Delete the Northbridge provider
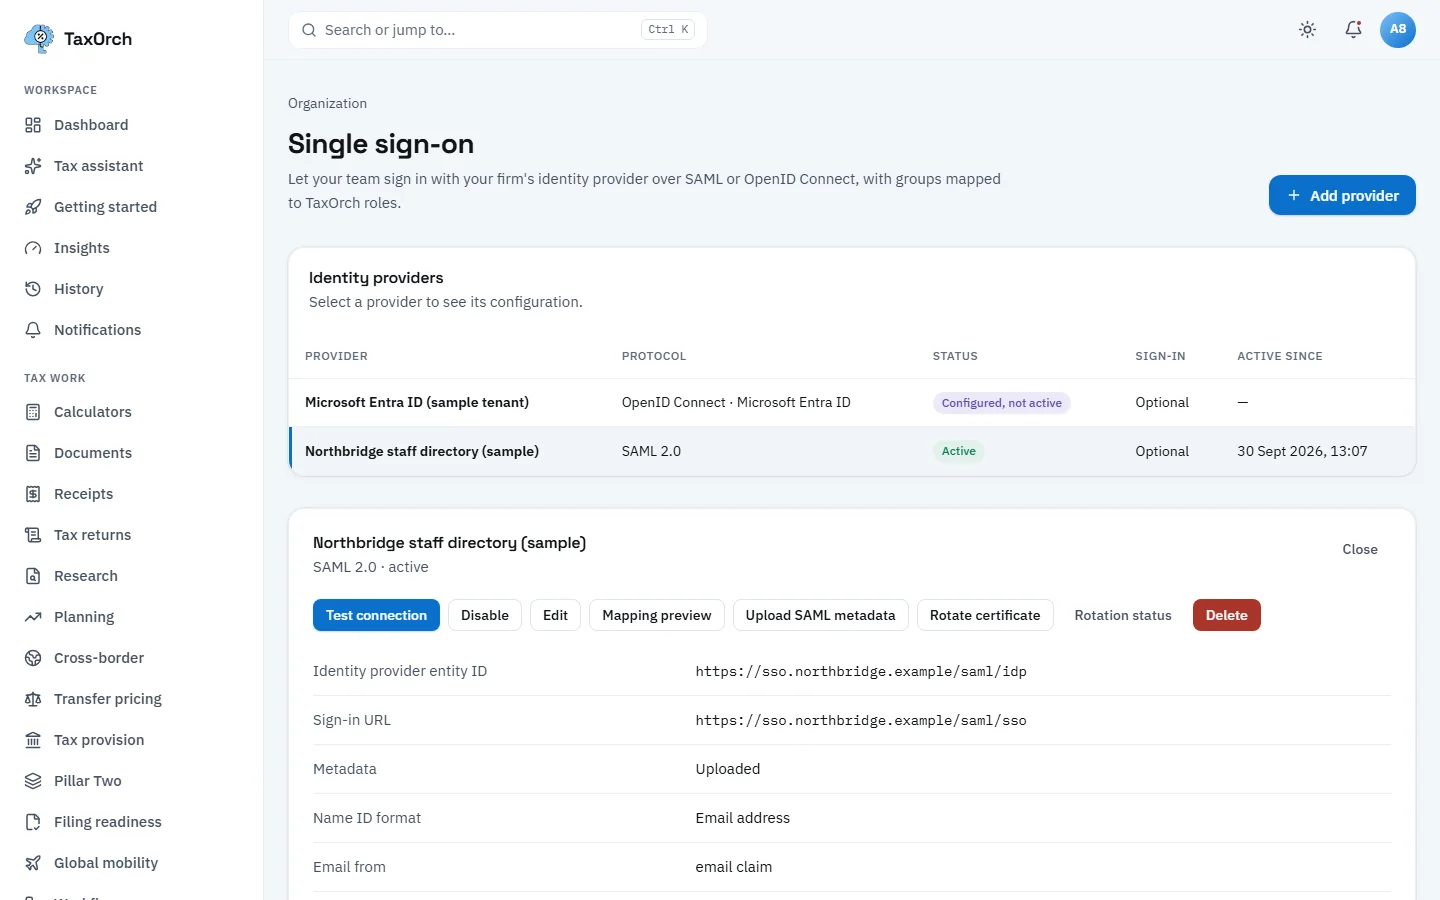This screenshot has width=1440, height=900. 1227,615
